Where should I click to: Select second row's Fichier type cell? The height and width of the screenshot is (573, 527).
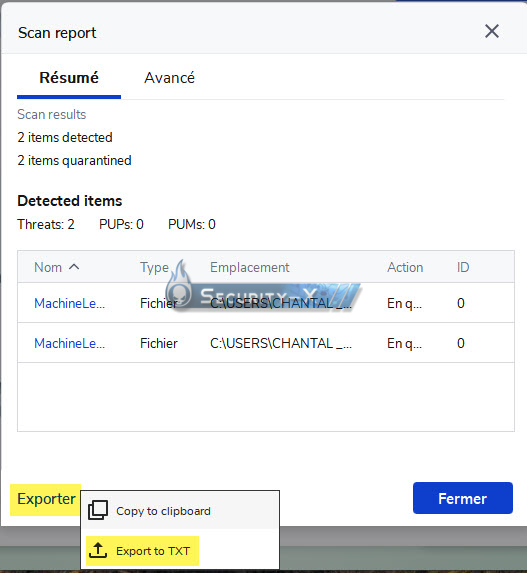pyautogui.click(x=159, y=344)
